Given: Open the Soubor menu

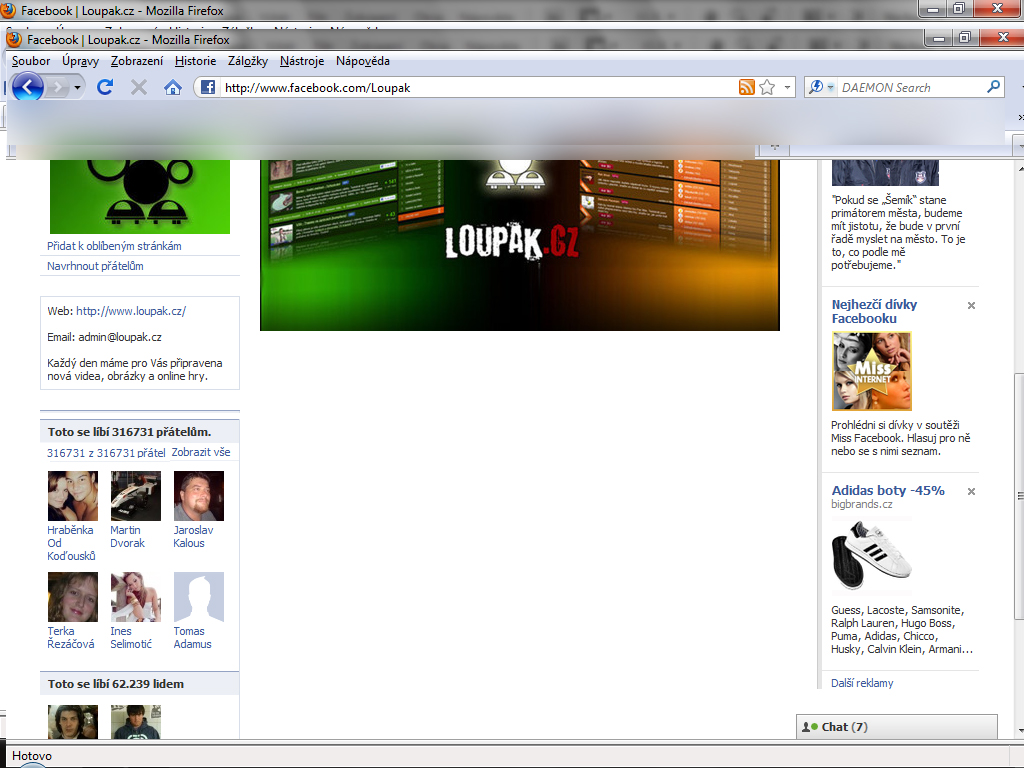Looking at the screenshot, I should click(31, 61).
